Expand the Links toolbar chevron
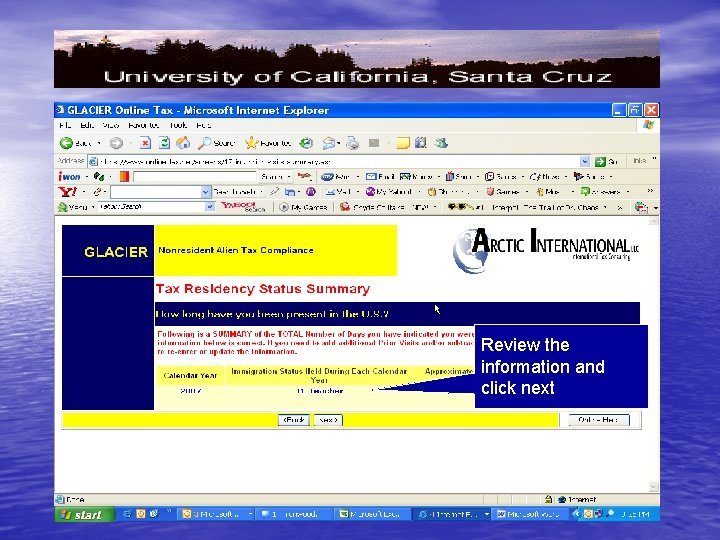The width and height of the screenshot is (720, 540). (x=654, y=160)
